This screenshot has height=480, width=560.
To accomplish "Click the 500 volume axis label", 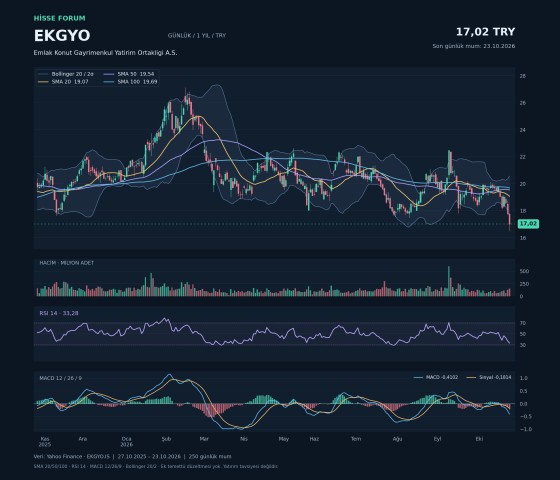I will coord(524,271).
